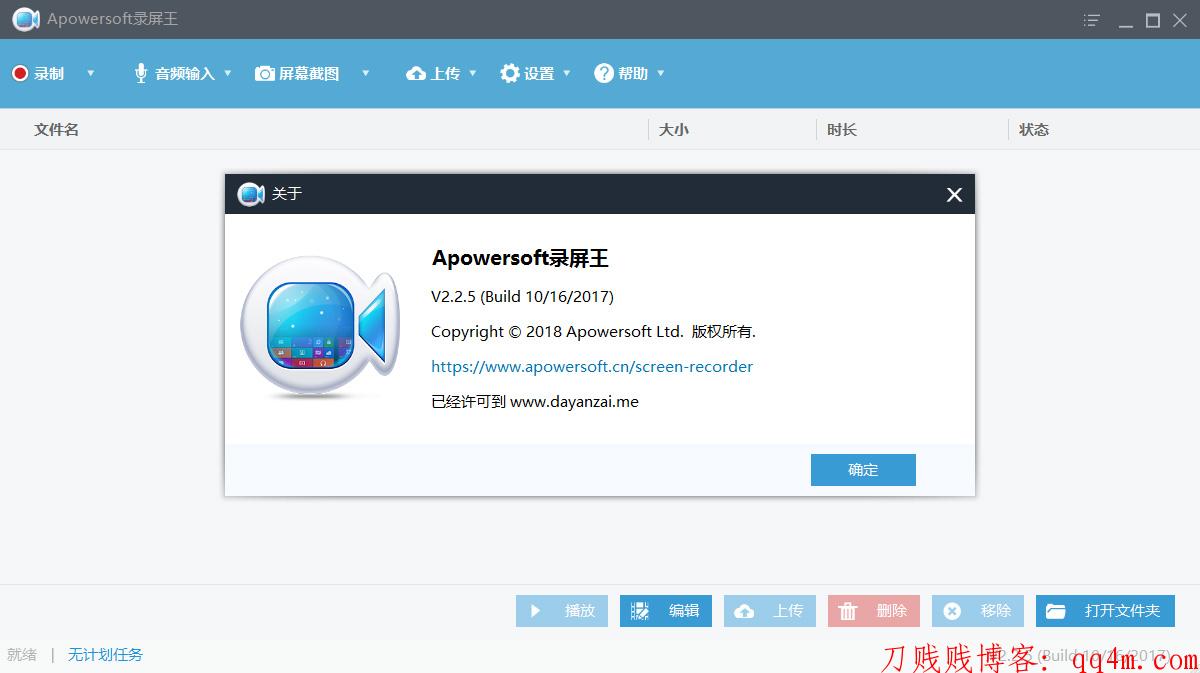Open the apowersoft.cn screen-recorder link
This screenshot has height=673, width=1200.
pos(592,366)
